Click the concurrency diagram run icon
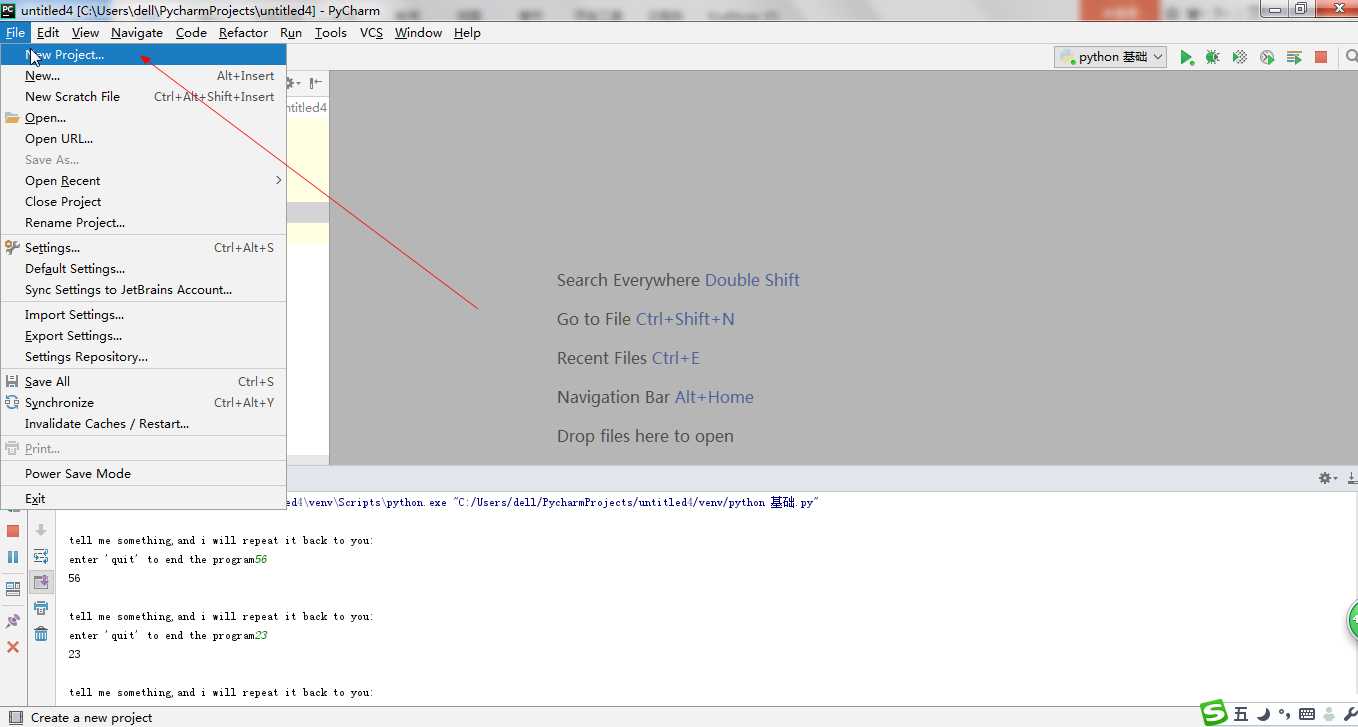The height and width of the screenshot is (727, 1358). [x=1294, y=57]
